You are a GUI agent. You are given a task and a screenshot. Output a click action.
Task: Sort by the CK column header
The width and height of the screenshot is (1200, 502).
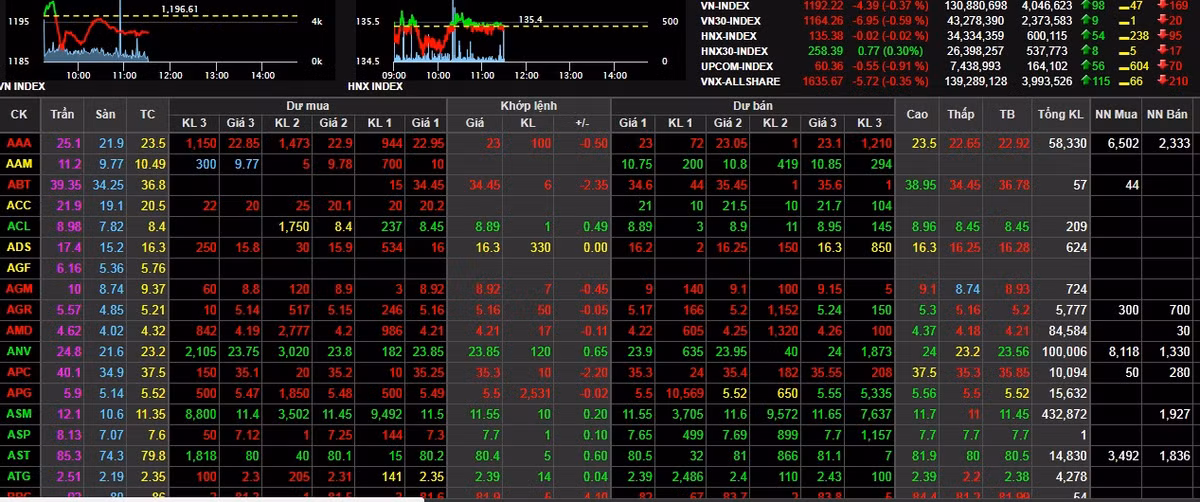[x=18, y=114]
